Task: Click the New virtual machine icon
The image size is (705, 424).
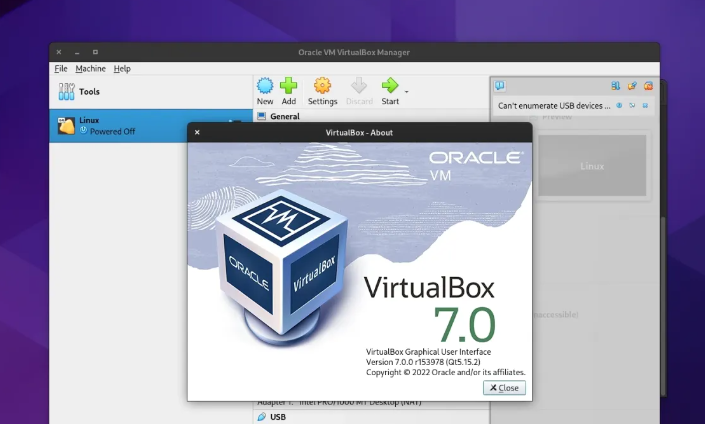Action: pyautogui.click(x=265, y=85)
